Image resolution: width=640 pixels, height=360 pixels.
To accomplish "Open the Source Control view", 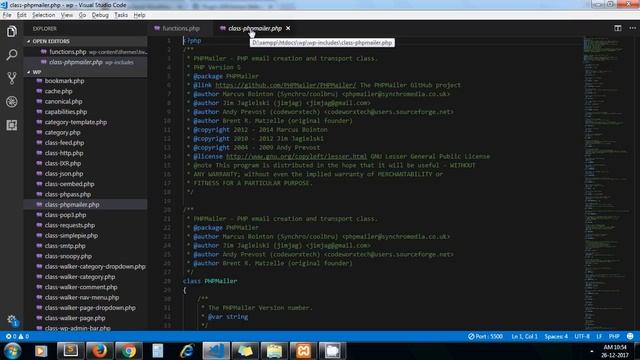I will click(11, 78).
